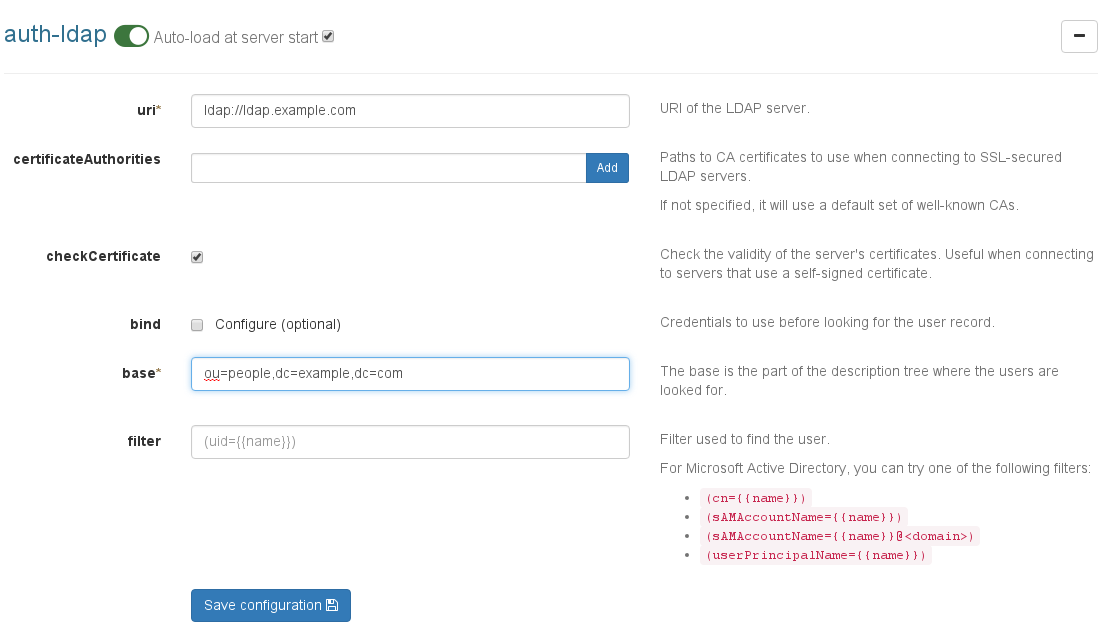The image size is (1104, 631).
Task: Enable the optional bind configuration
Action: [197, 324]
